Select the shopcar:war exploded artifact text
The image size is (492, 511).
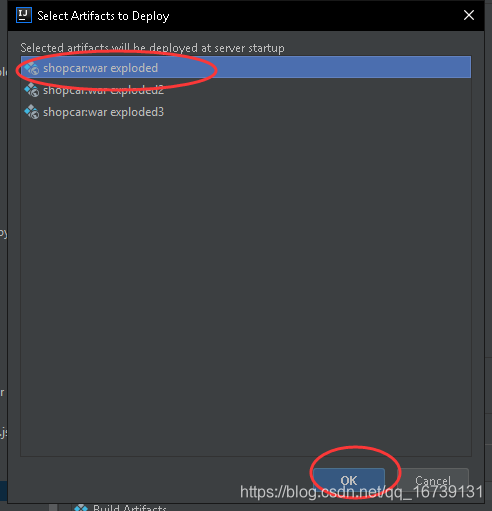pos(100,68)
